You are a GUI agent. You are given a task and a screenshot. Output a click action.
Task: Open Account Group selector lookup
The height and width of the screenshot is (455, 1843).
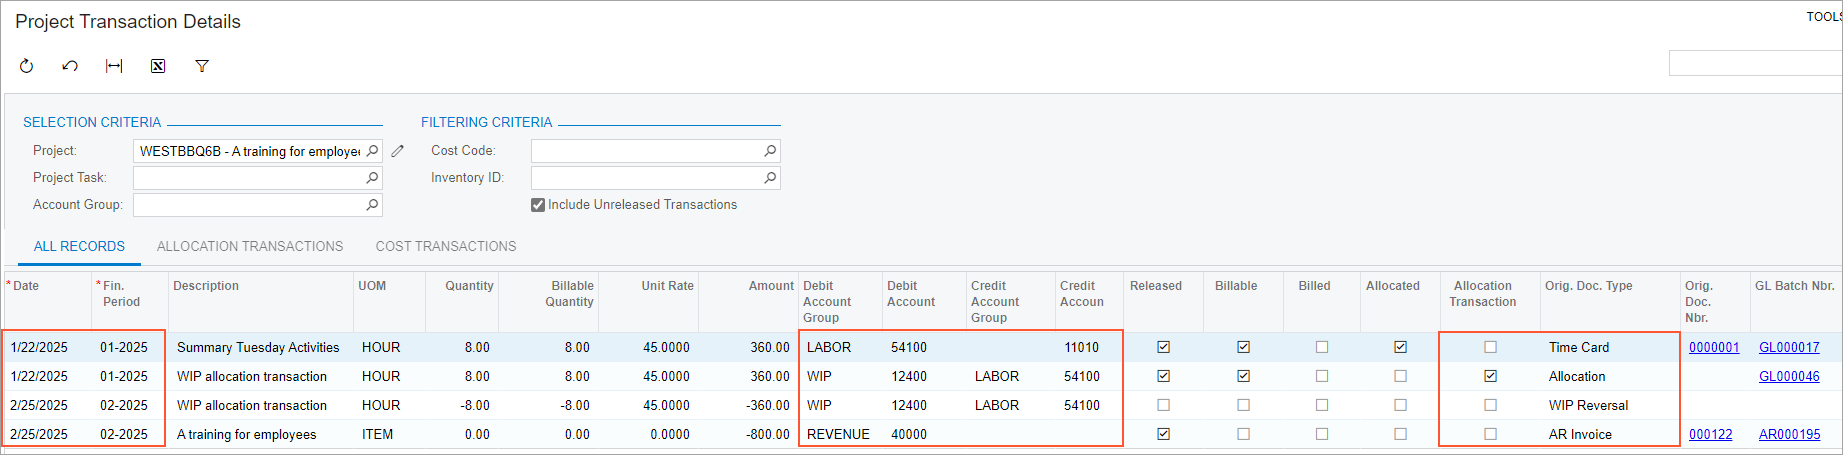[372, 205]
